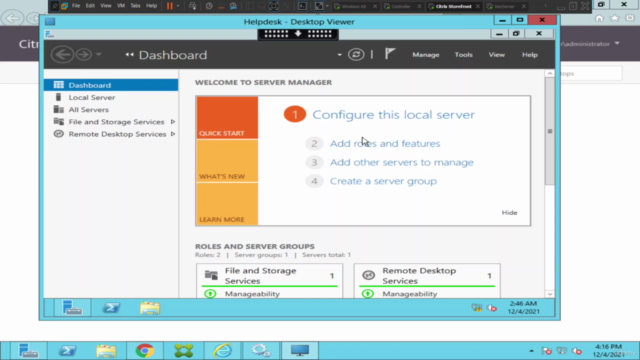Image resolution: width=640 pixels, height=360 pixels.
Task: Click the Server Manager back navigation arrow
Action: coord(62,54)
